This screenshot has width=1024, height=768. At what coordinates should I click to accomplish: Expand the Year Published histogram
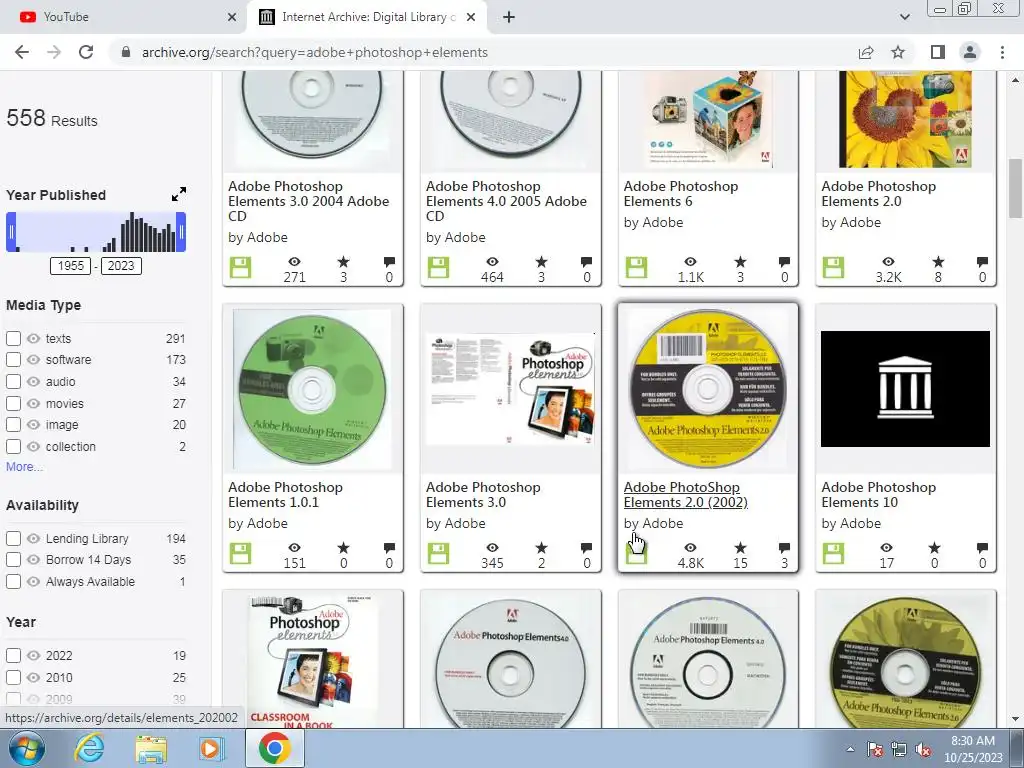pos(178,194)
